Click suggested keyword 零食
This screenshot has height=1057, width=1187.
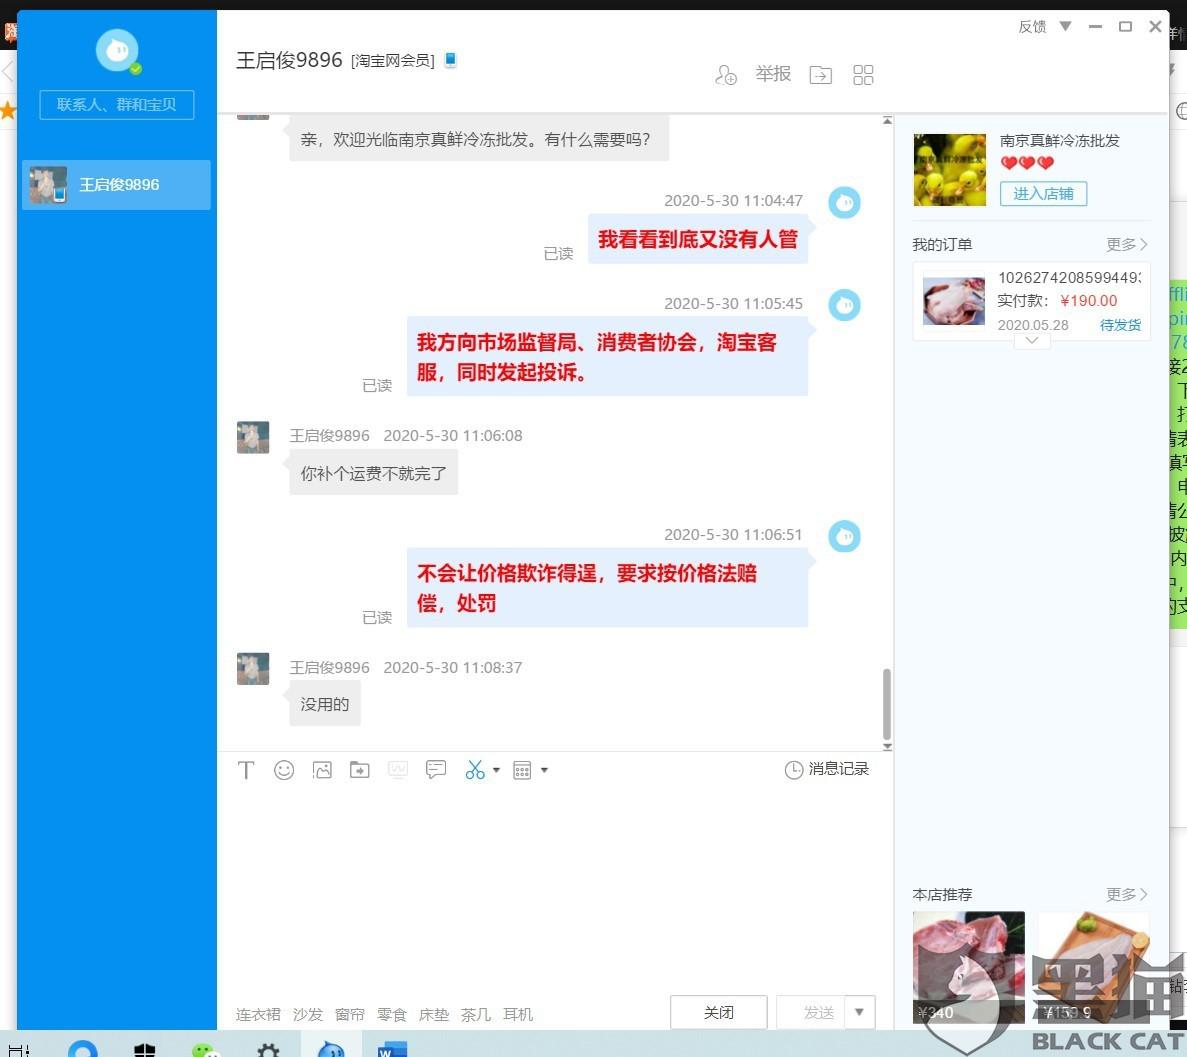coord(392,1014)
